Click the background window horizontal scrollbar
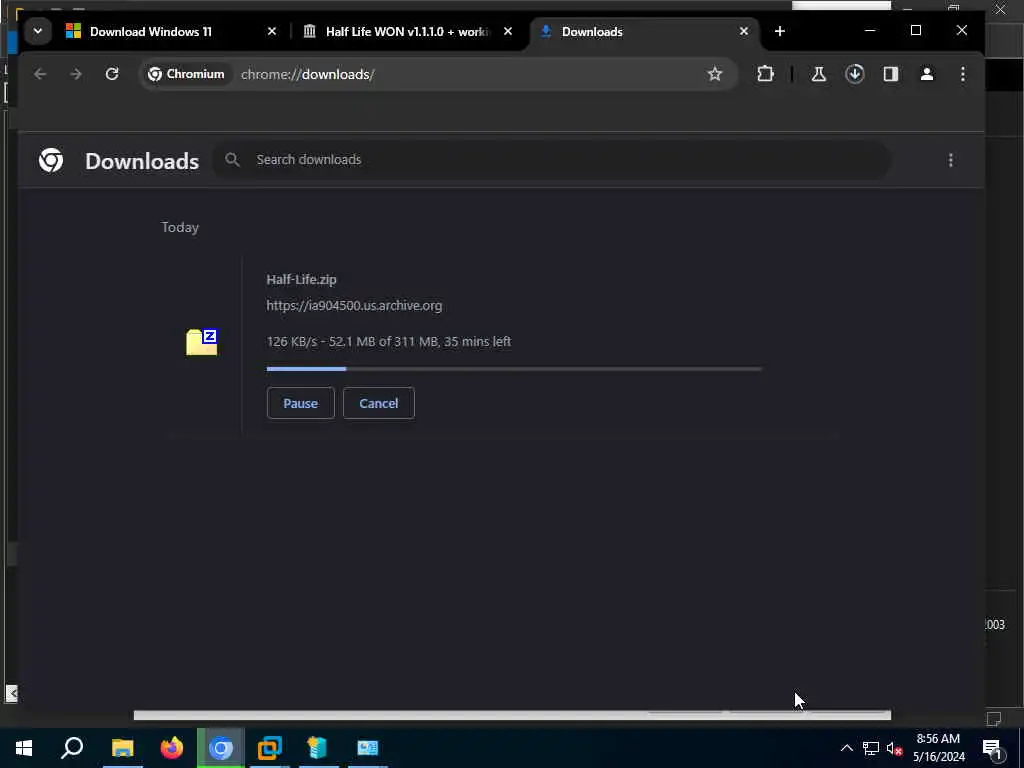The width and height of the screenshot is (1024, 768). coord(512,716)
